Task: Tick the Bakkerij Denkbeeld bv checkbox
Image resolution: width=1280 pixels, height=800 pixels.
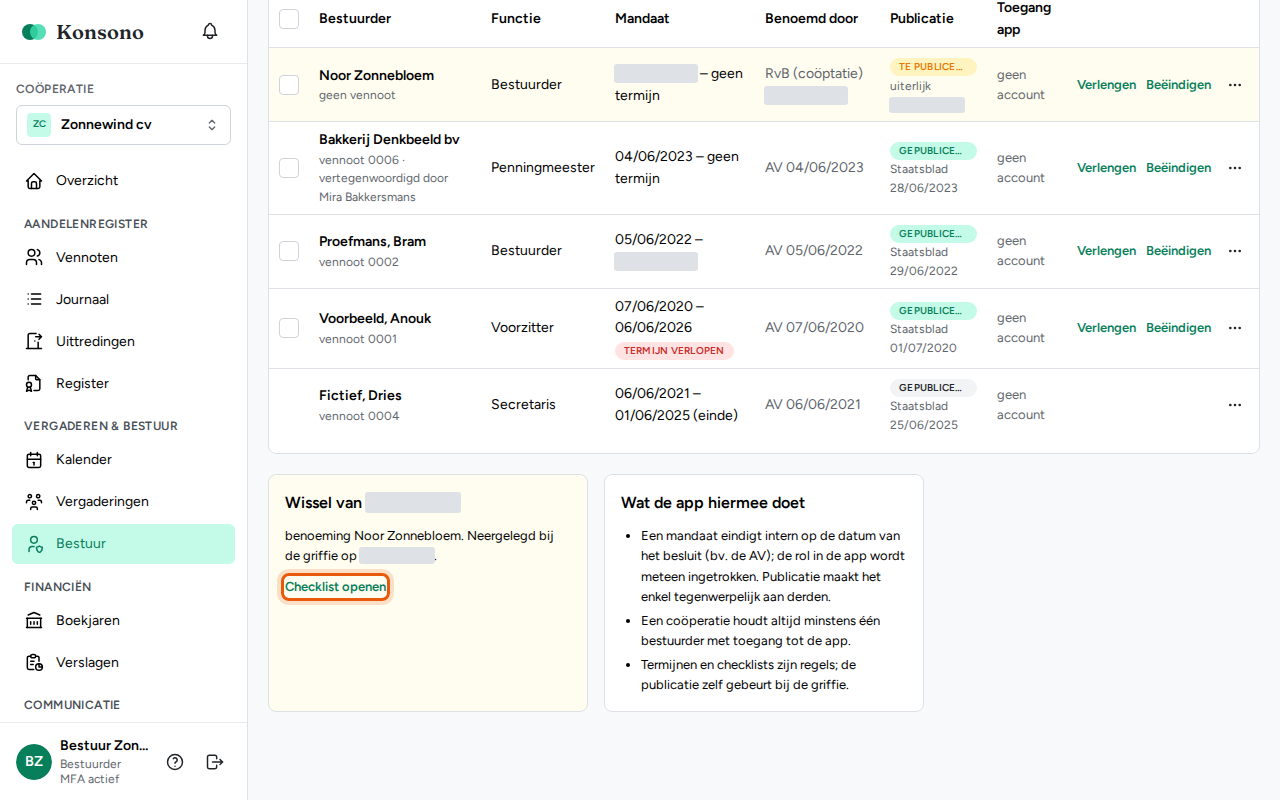Action: pos(289,168)
